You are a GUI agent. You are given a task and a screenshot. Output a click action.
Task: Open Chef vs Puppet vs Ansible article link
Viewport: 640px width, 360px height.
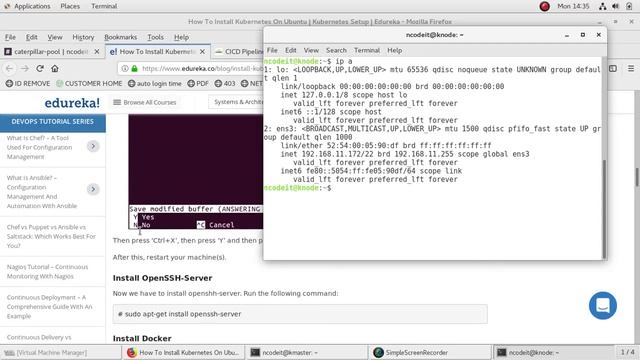pyautogui.click(x=51, y=236)
